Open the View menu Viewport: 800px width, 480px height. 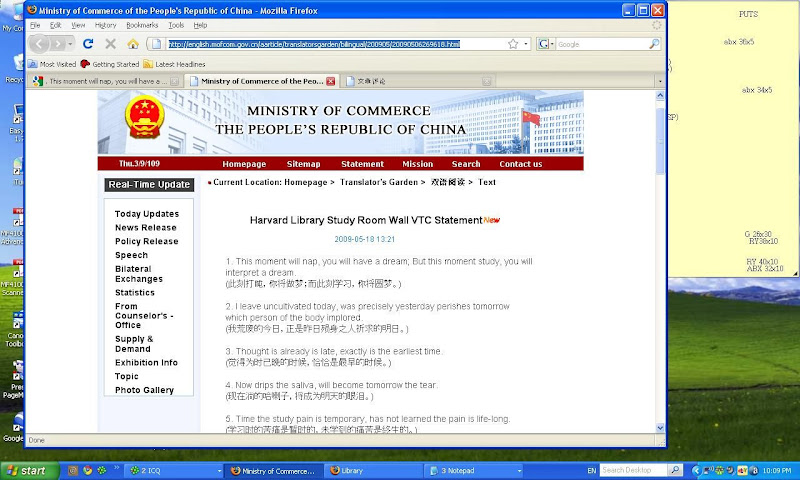[78, 25]
